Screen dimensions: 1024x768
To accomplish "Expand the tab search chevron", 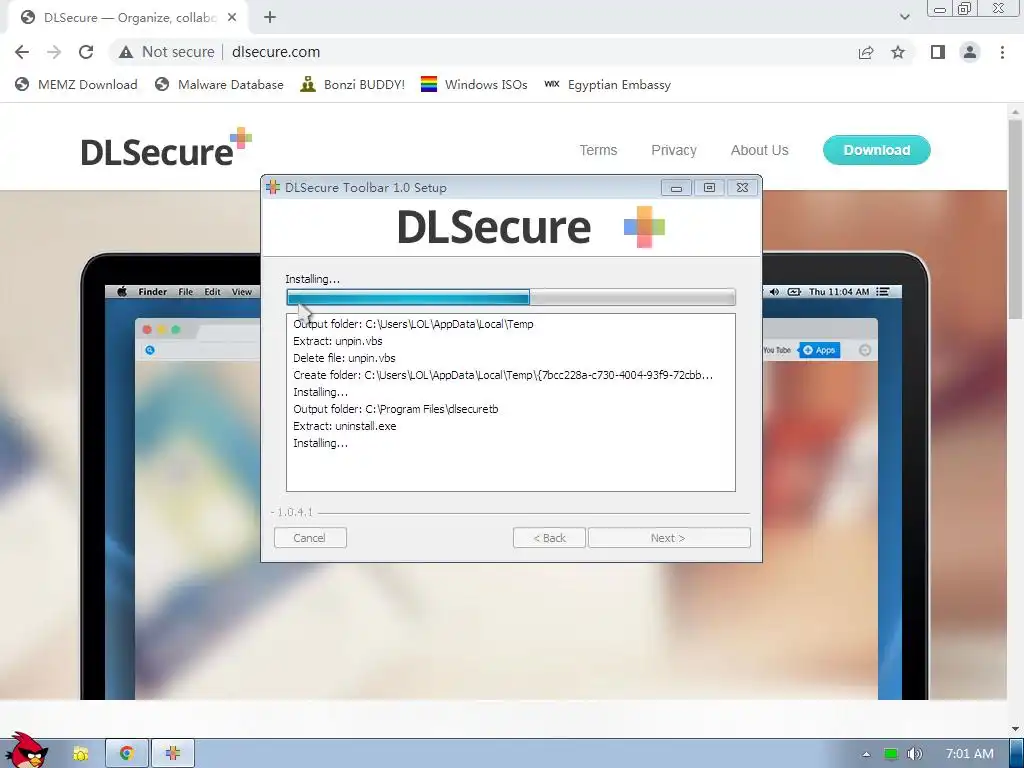I will tap(904, 17).
